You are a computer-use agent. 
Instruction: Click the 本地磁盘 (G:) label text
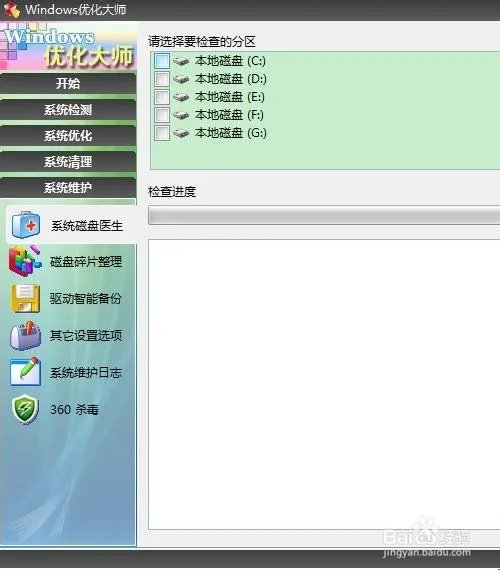[231, 133]
